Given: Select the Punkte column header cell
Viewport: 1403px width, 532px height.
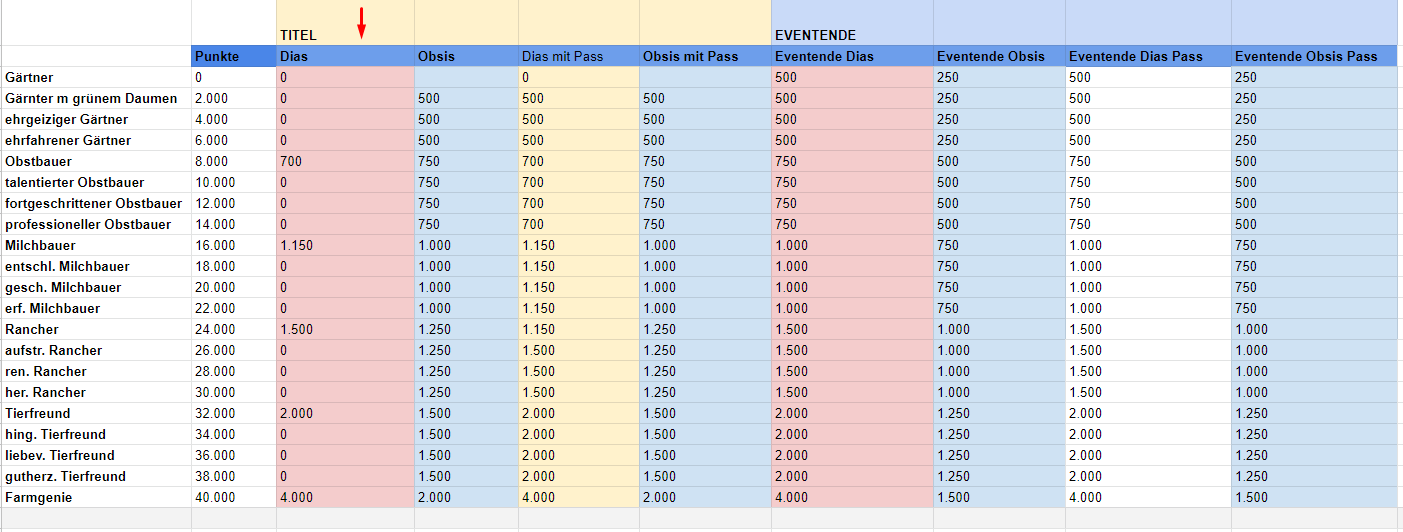Looking at the screenshot, I should click(x=234, y=56).
